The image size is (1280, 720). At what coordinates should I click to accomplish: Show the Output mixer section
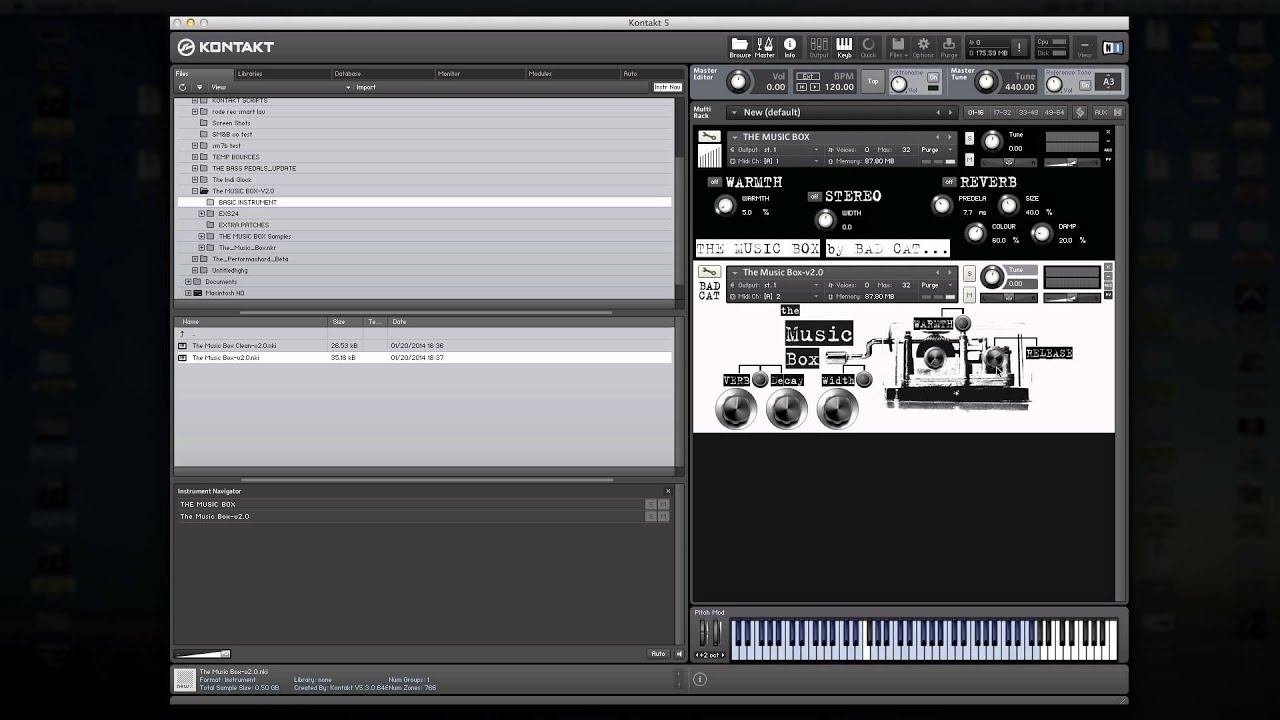point(819,47)
